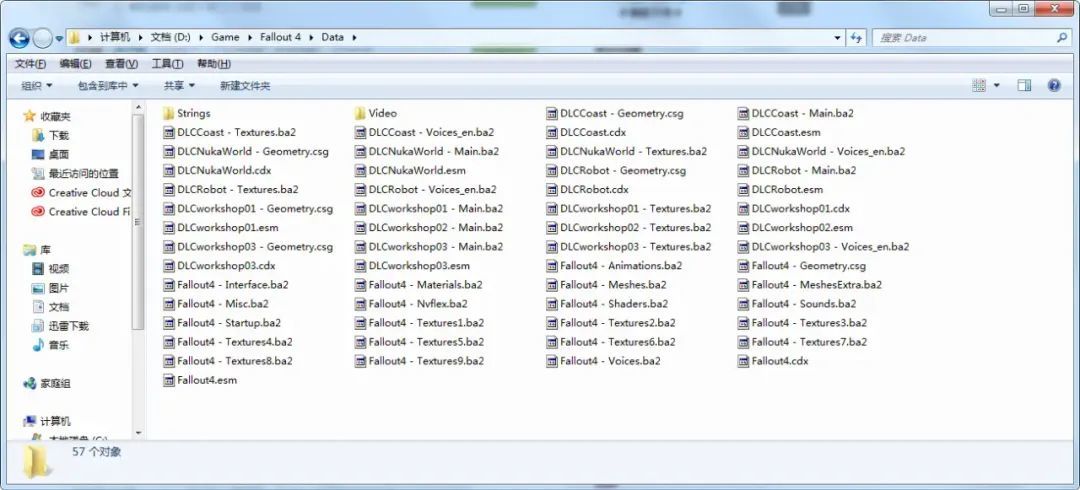Click the Fallout4 - MeshesExtra.ba2 filename
The height and width of the screenshot is (490, 1080).
coord(817,285)
